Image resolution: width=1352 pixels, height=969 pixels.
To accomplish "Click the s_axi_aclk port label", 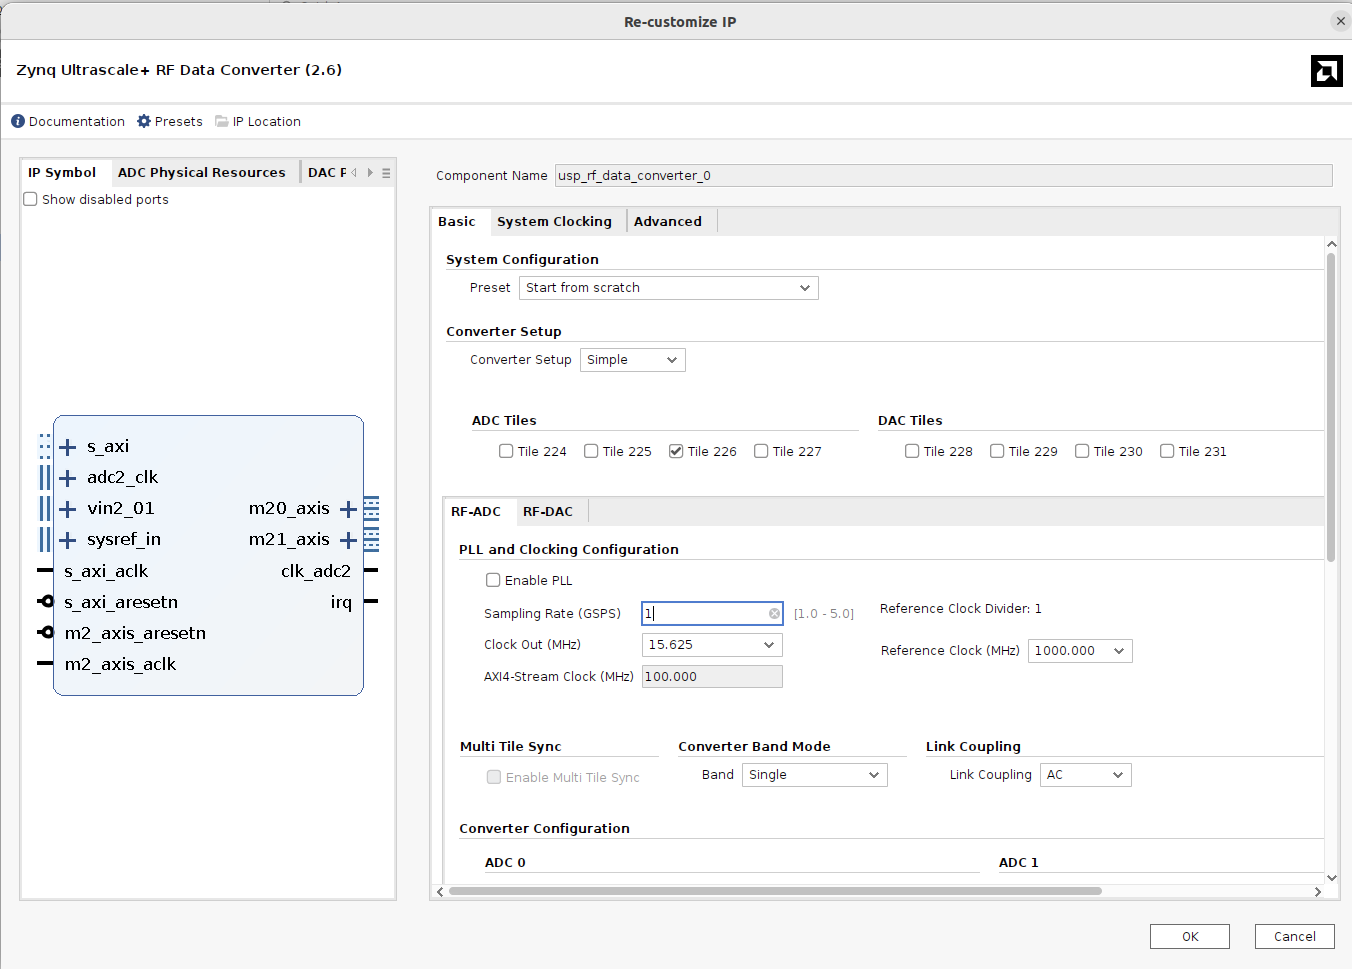I will (x=106, y=572).
